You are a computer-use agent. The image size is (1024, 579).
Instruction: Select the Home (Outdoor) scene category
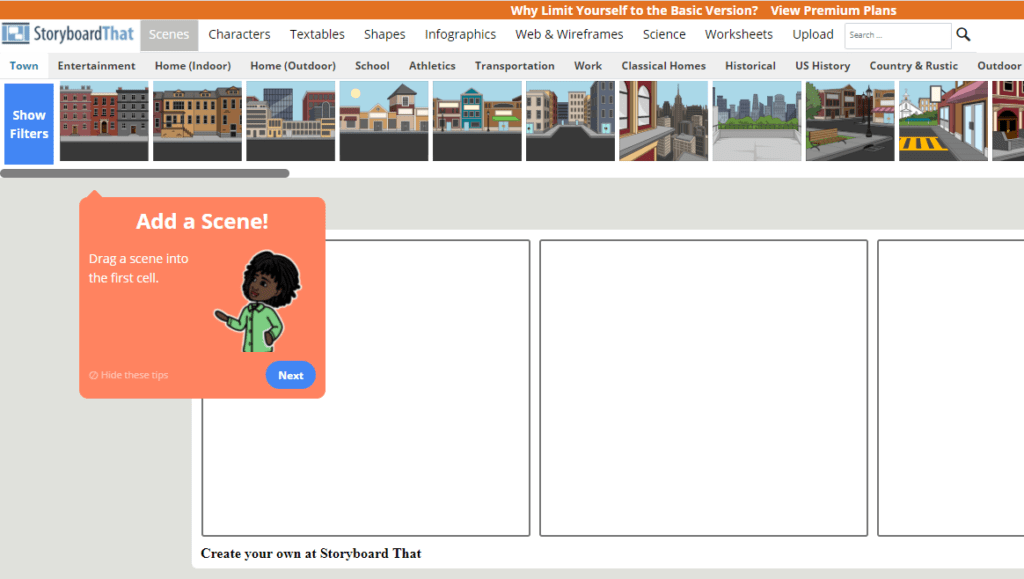pos(293,66)
